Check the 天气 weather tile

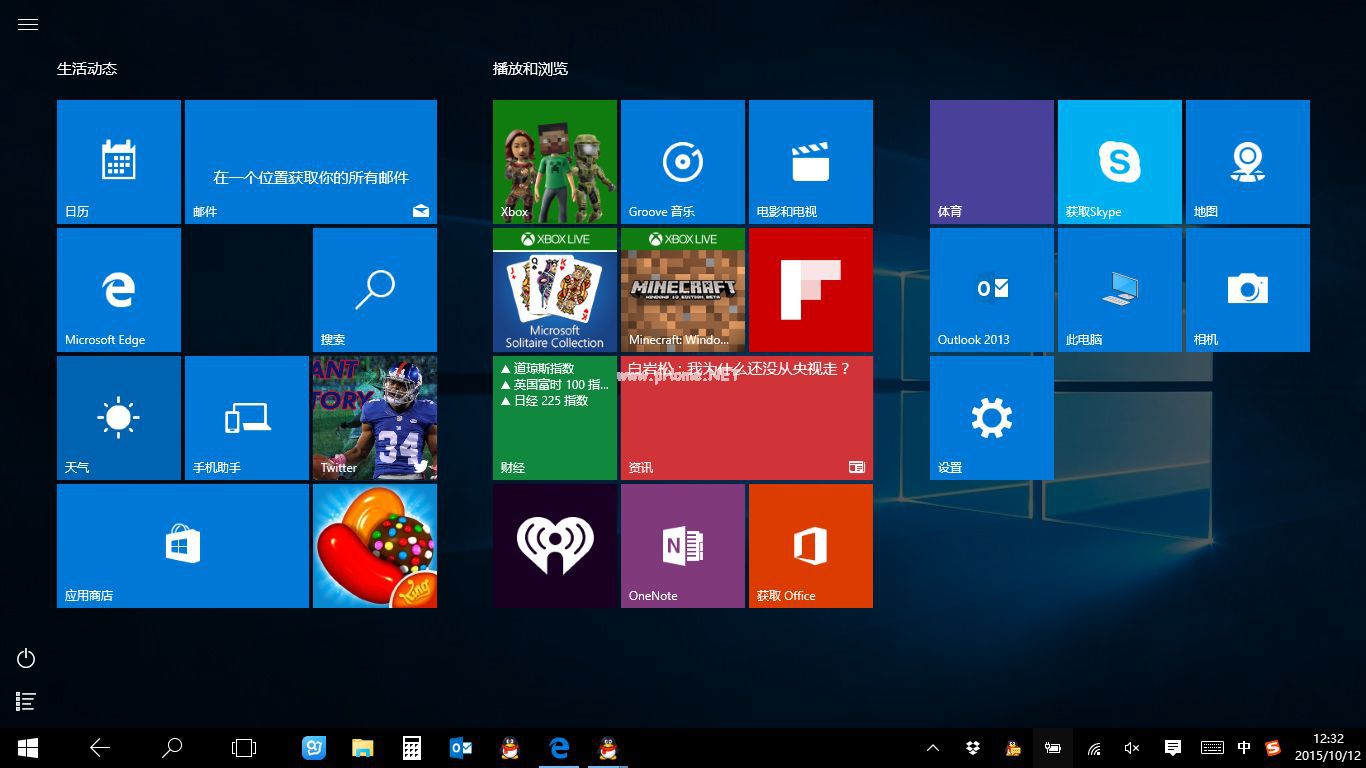point(118,417)
